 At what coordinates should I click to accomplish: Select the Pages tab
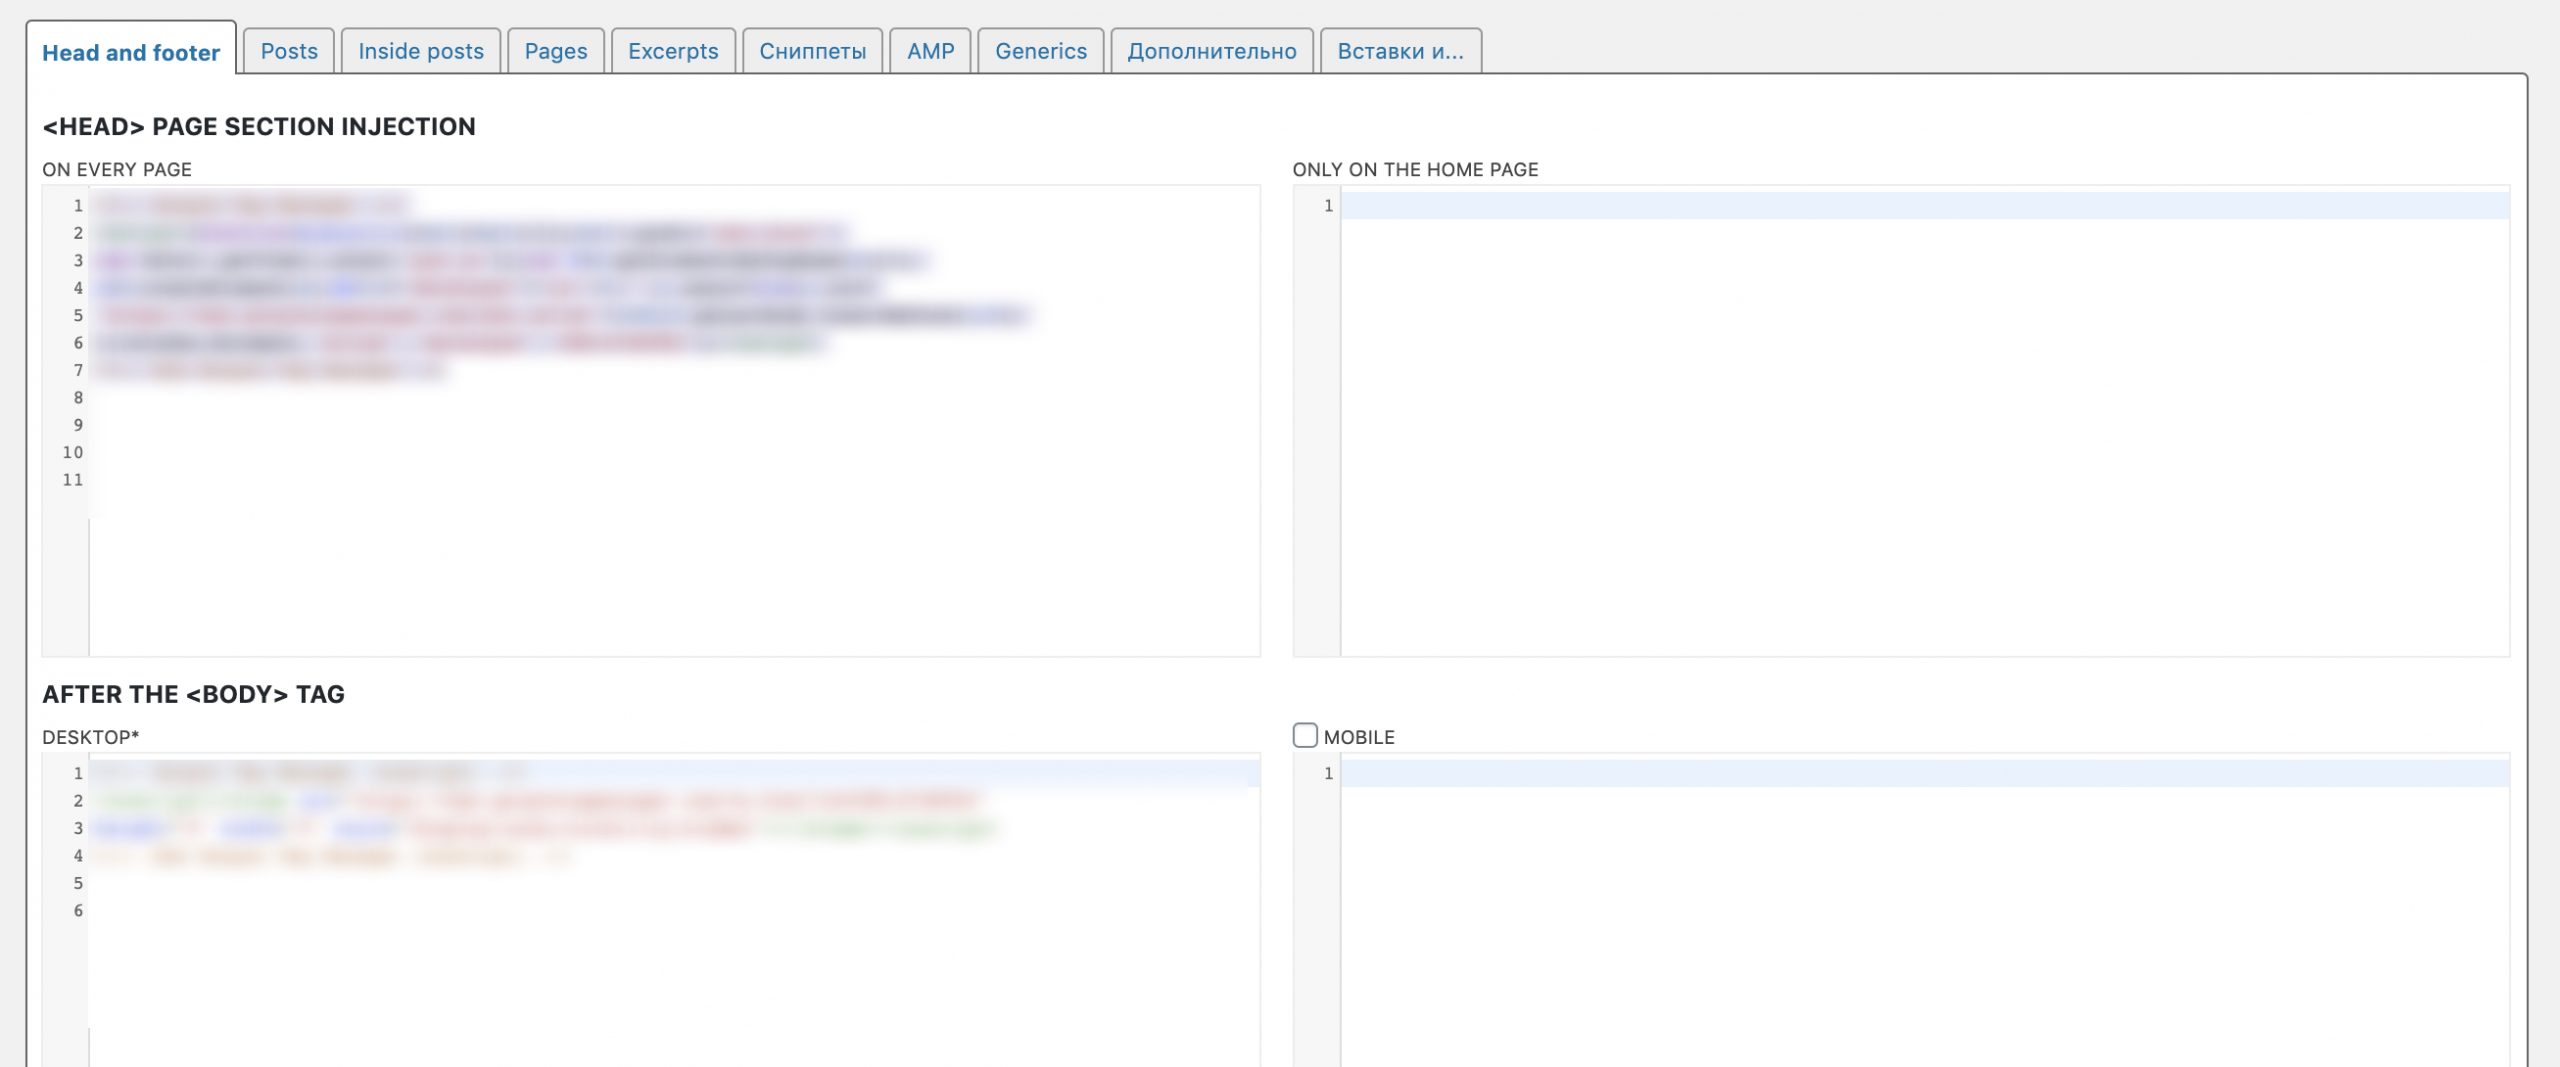556,51
